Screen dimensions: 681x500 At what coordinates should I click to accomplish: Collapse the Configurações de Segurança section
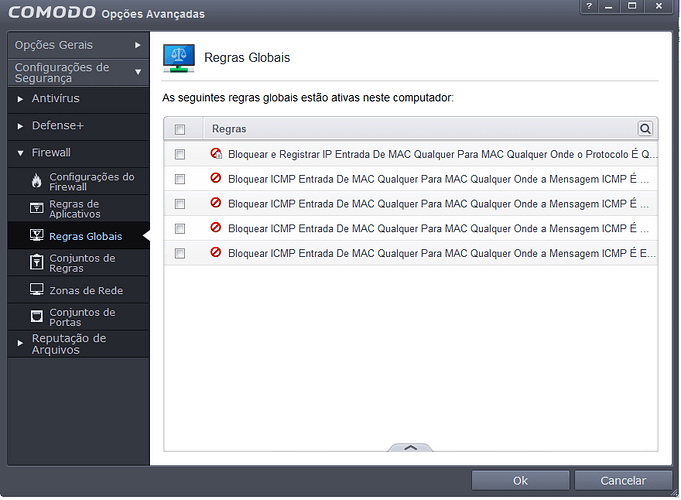[x=79, y=73]
